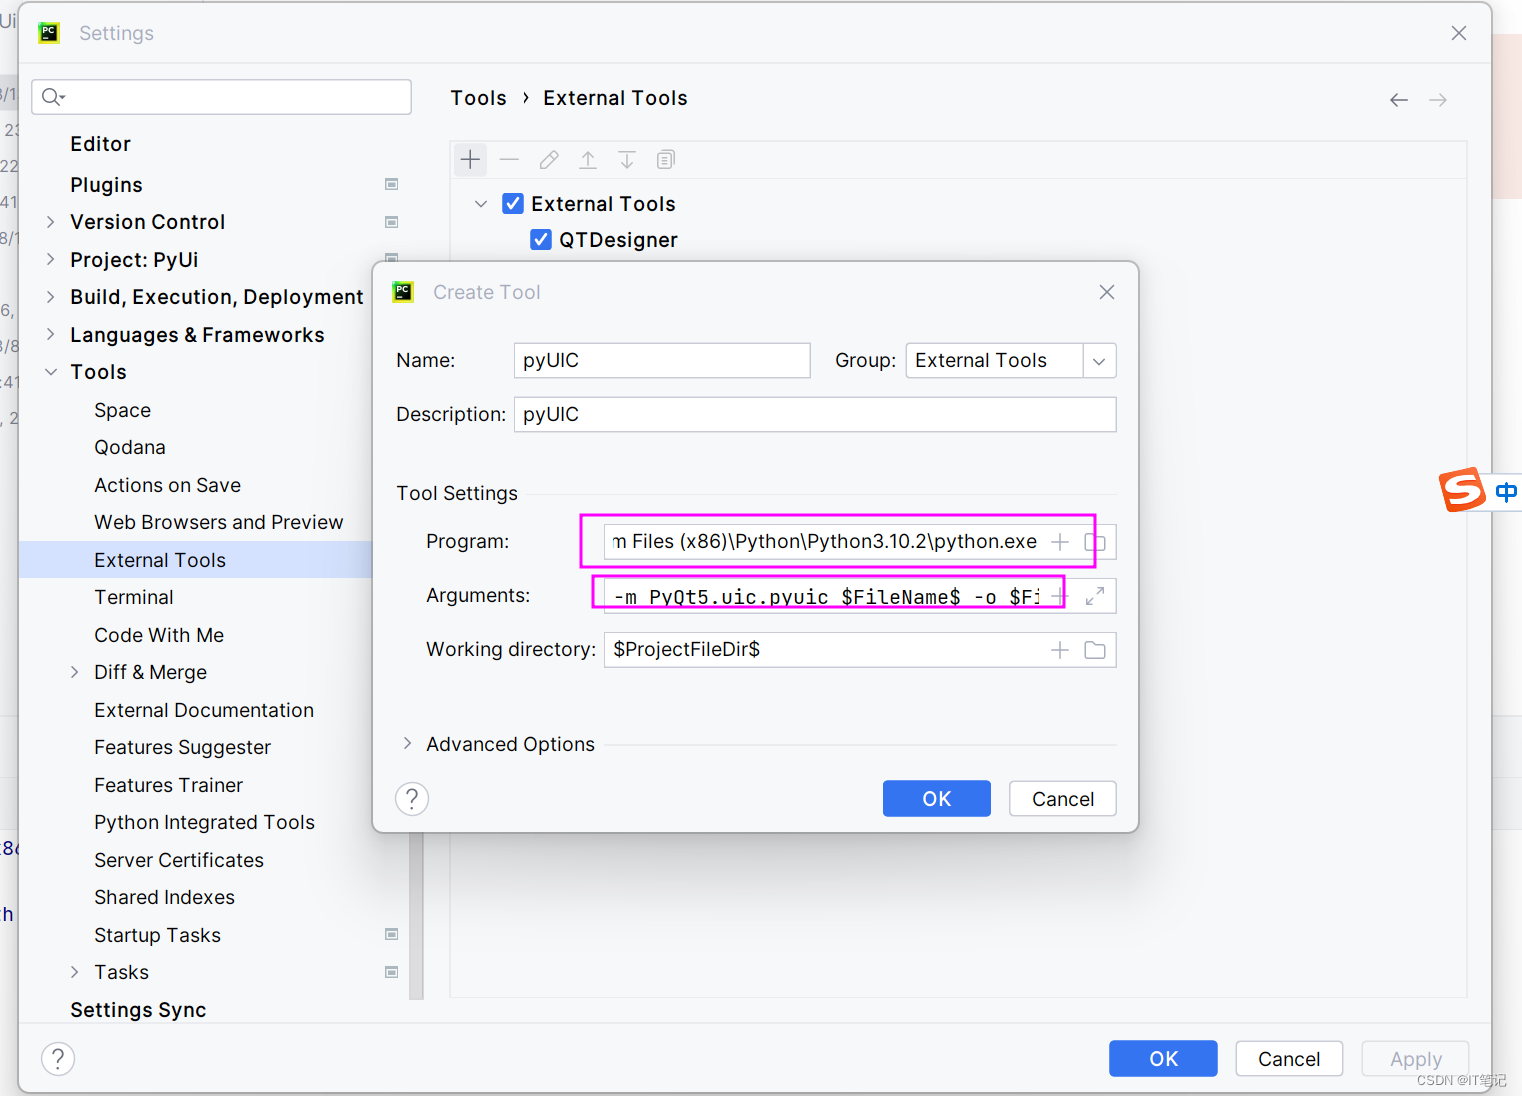Click the forward navigation arrow in Settings

(x=1438, y=100)
